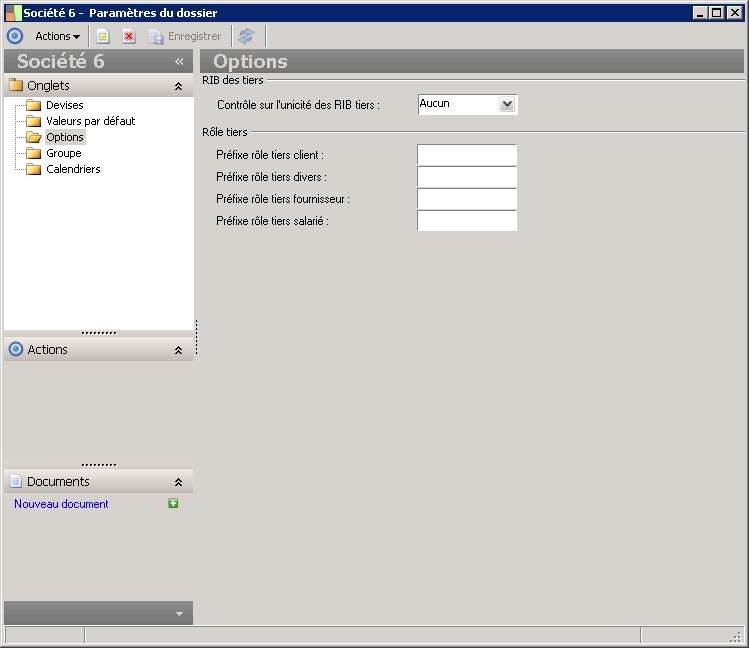
Task: Select the Groupe tree item
Action: [x=64, y=153]
